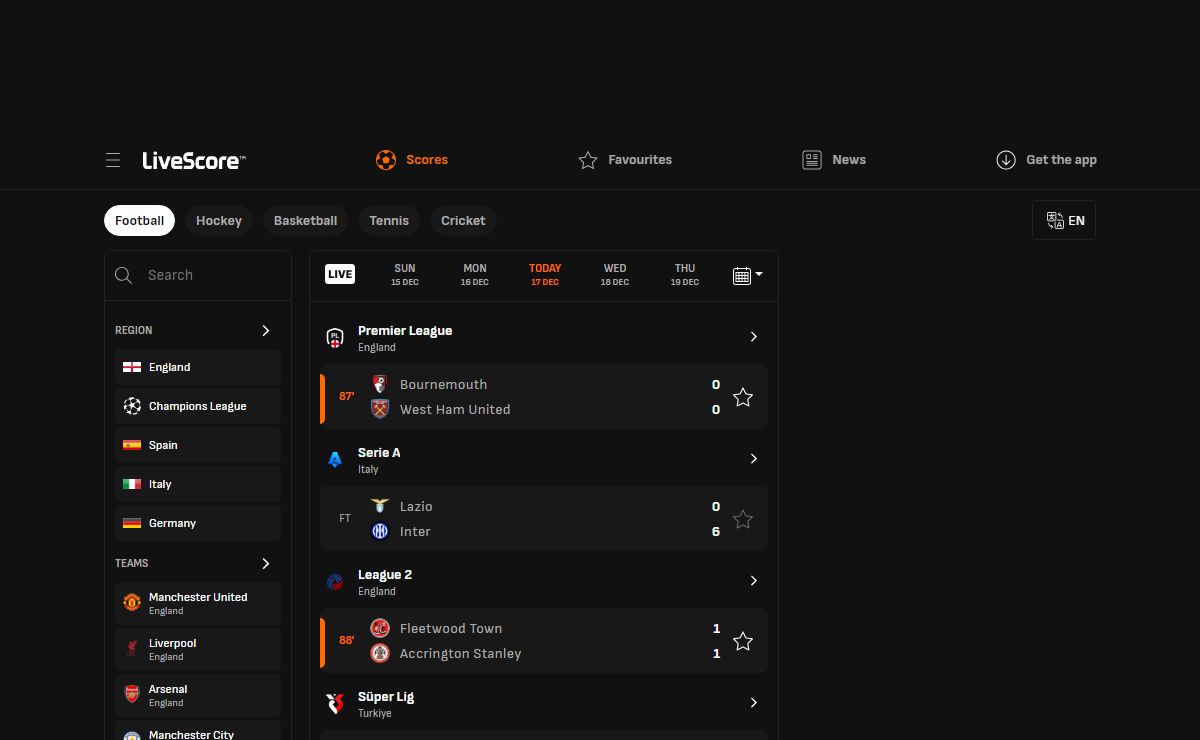Click Get the app link

[x=1046, y=160]
